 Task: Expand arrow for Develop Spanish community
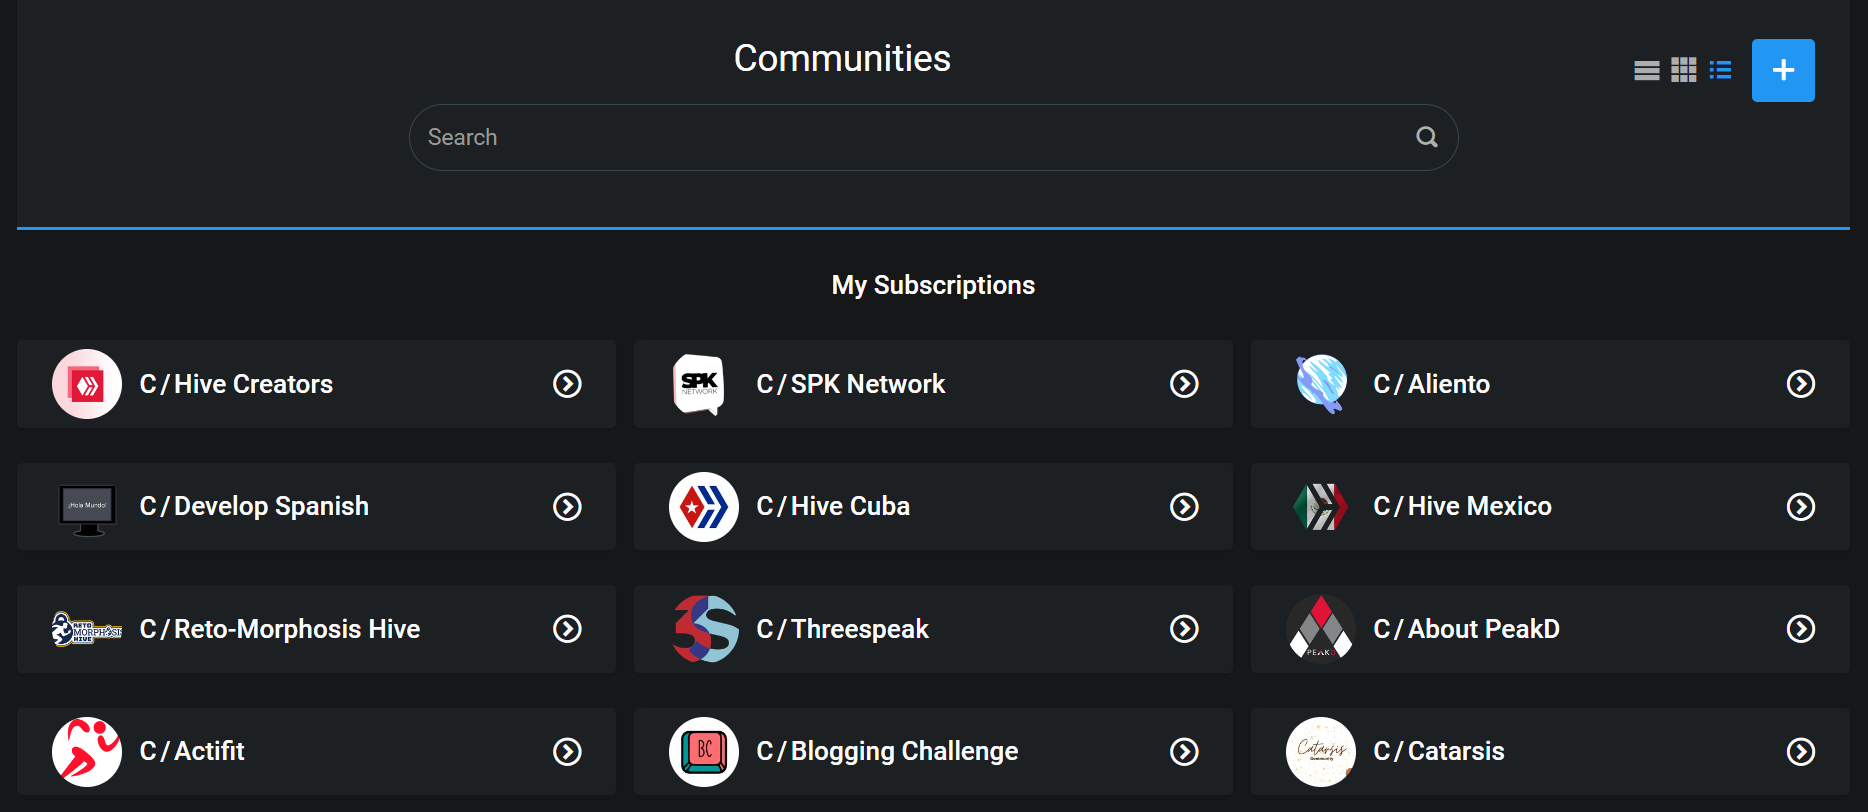568,507
